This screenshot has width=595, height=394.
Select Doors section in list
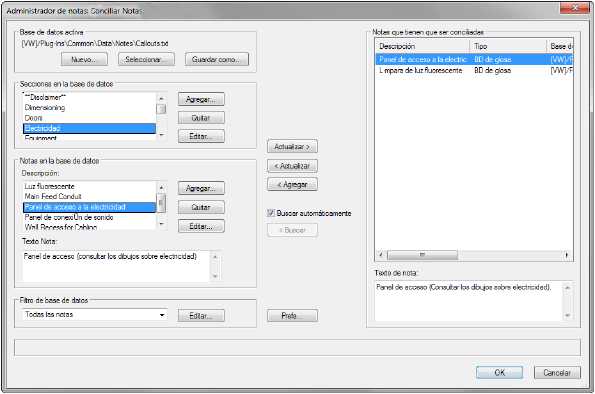click(x=90, y=118)
